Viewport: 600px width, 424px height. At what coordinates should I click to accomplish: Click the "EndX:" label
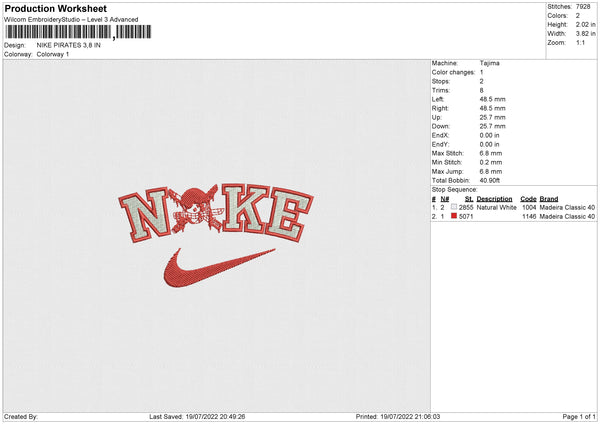[440, 135]
